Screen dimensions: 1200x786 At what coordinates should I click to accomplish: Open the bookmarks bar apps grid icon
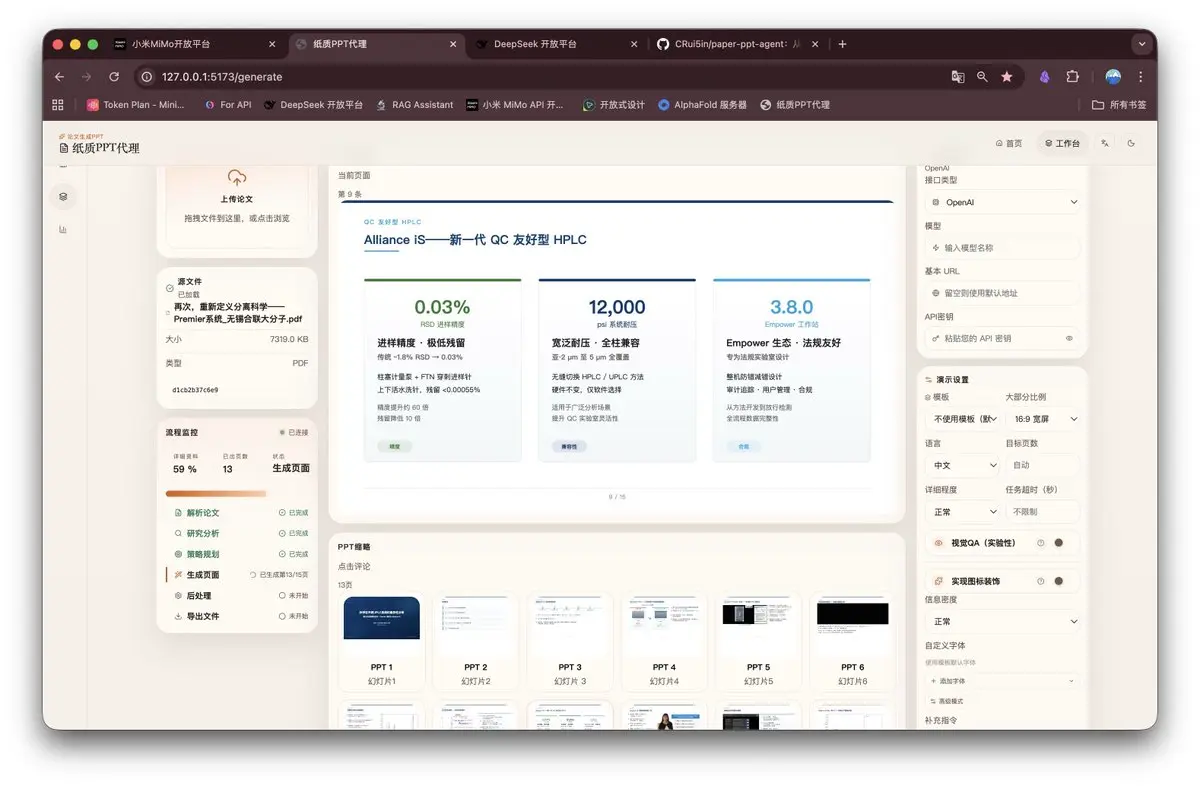[58, 104]
